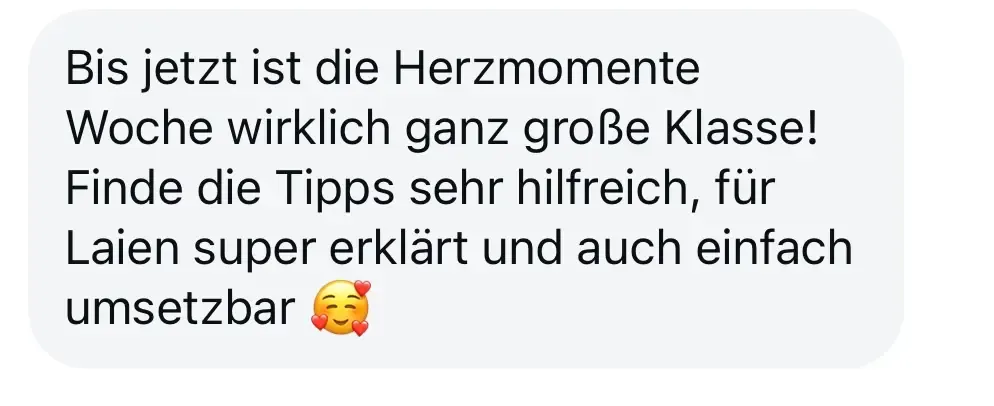This screenshot has width=994, height=406.
Task: Click the word "Bis" starting the message
Action: [x=96, y=68]
